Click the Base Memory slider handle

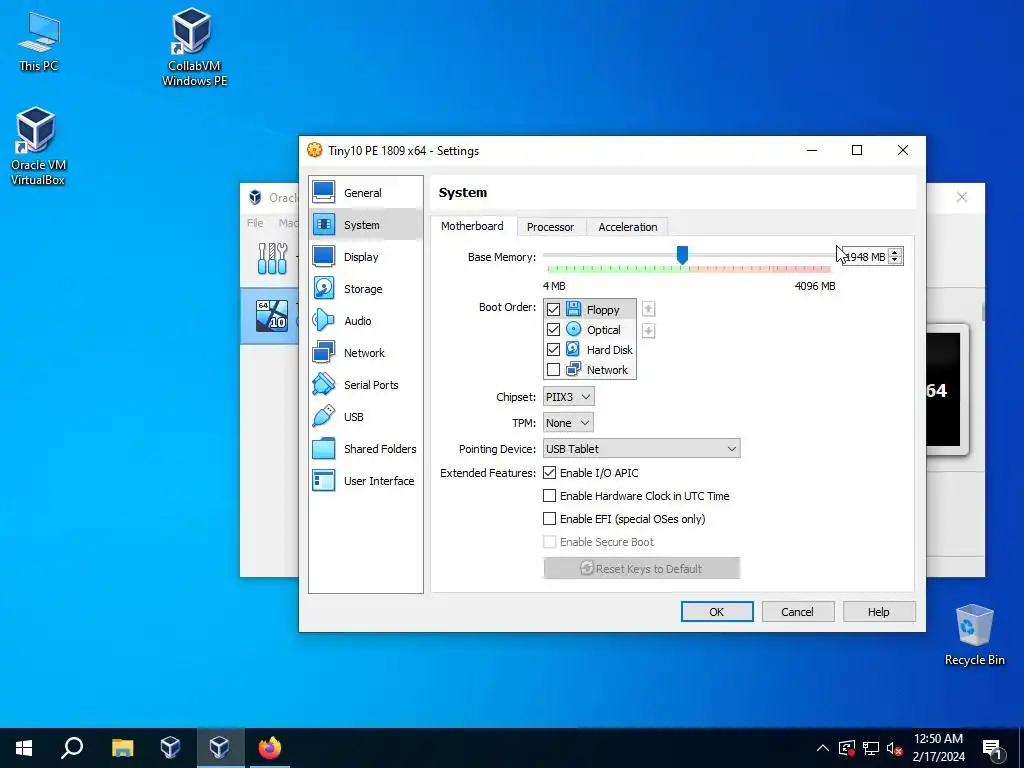pos(682,255)
